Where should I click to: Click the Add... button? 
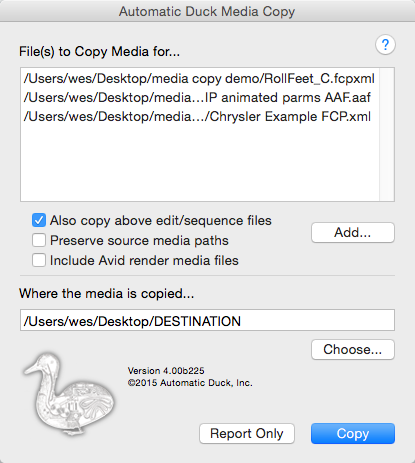point(353,232)
